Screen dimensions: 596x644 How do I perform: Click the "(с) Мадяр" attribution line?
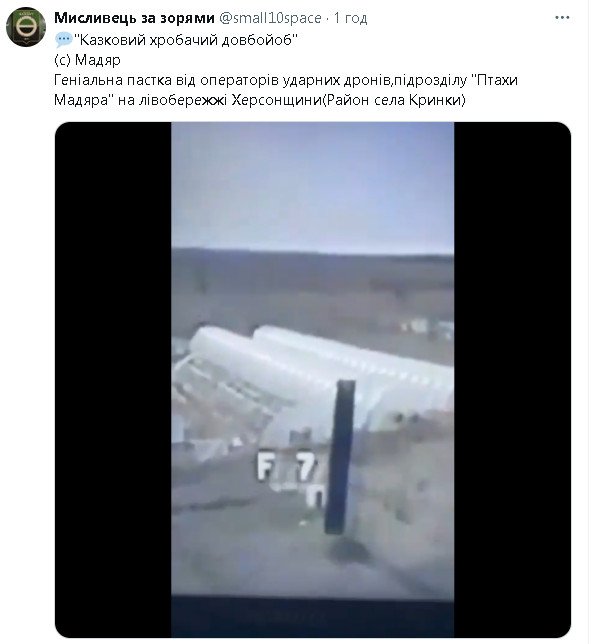pyautogui.click(x=88, y=60)
